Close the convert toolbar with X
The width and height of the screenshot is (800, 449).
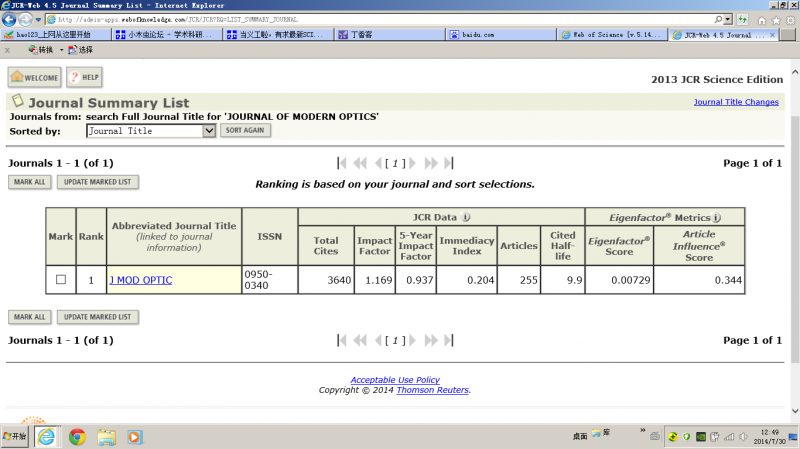(7, 50)
